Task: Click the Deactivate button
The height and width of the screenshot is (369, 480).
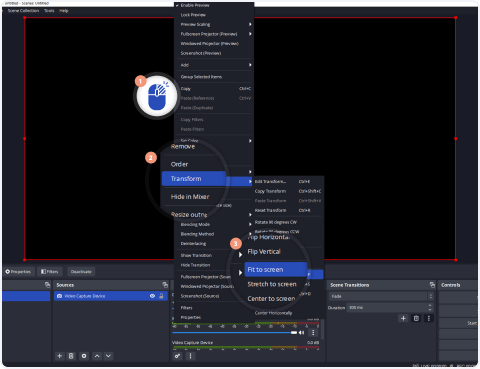Action: (x=81, y=272)
